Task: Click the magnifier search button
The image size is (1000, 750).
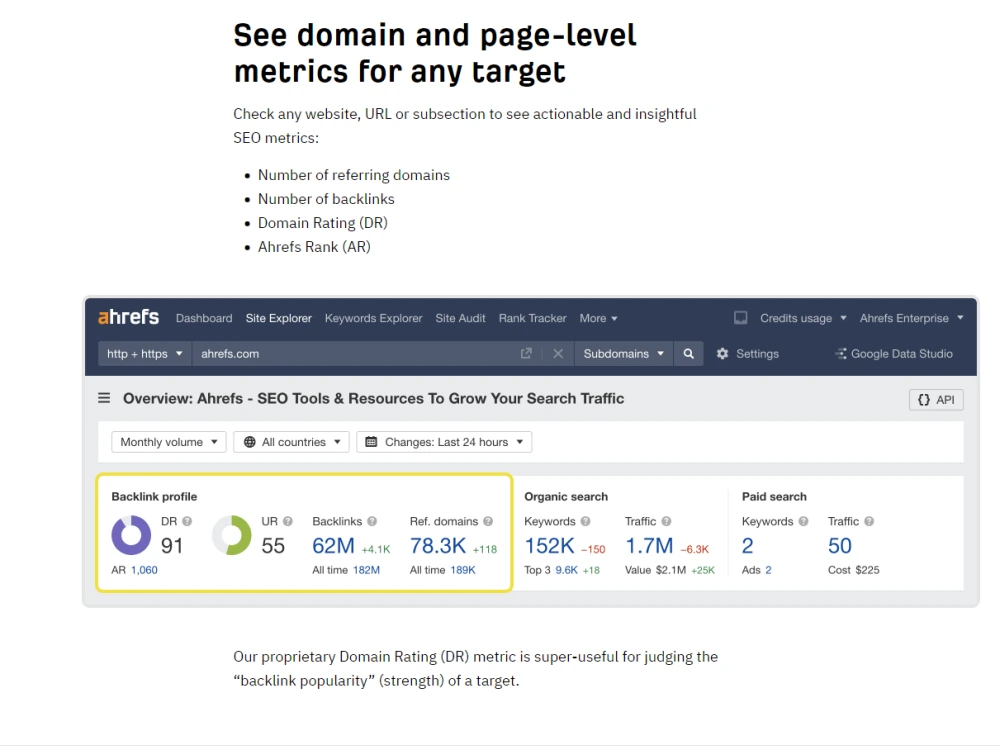Action: pyautogui.click(x=688, y=353)
